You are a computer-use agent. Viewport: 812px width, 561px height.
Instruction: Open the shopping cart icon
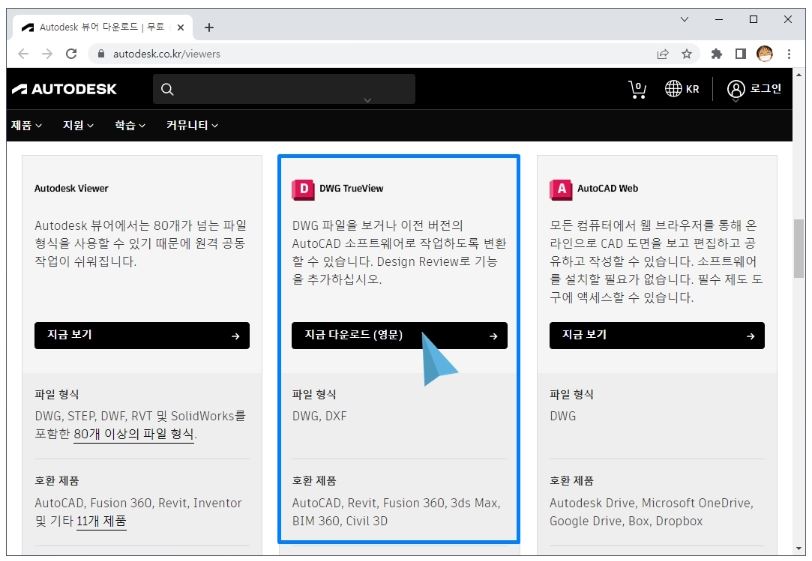(637, 89)
